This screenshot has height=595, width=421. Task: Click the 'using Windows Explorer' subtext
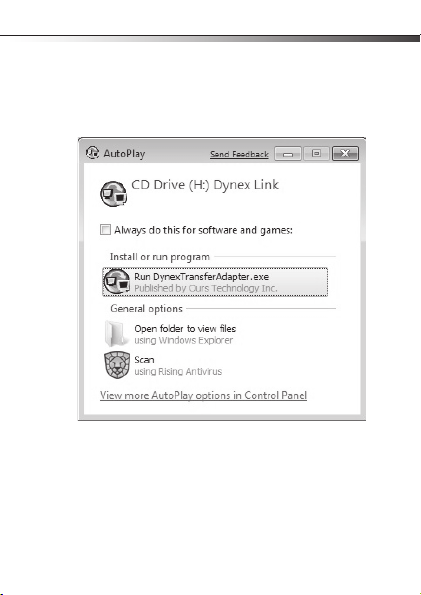point(183,340)
